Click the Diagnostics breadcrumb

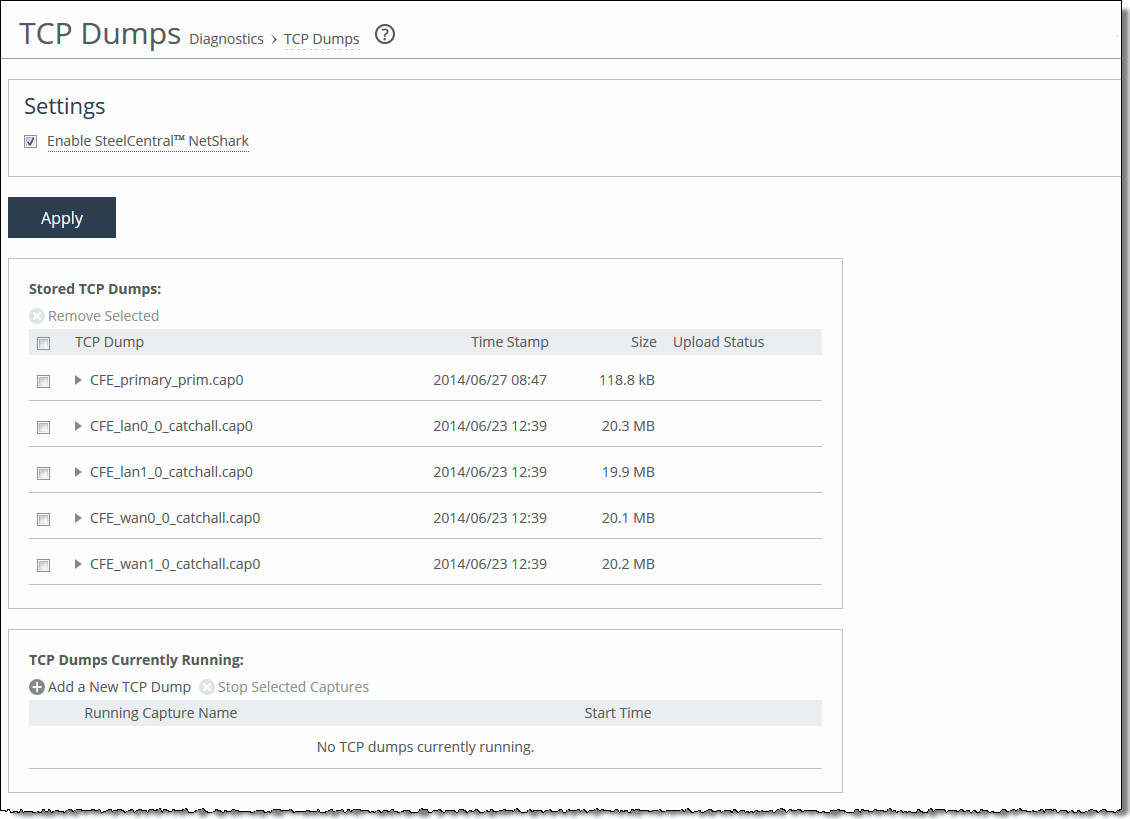point(226,39)
